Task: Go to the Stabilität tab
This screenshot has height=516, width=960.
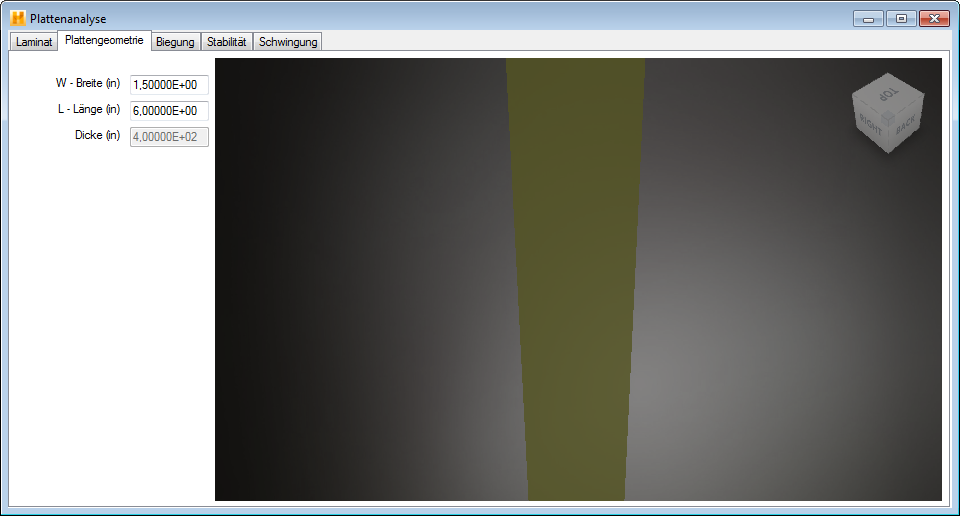Action: [x=227, y=42]
